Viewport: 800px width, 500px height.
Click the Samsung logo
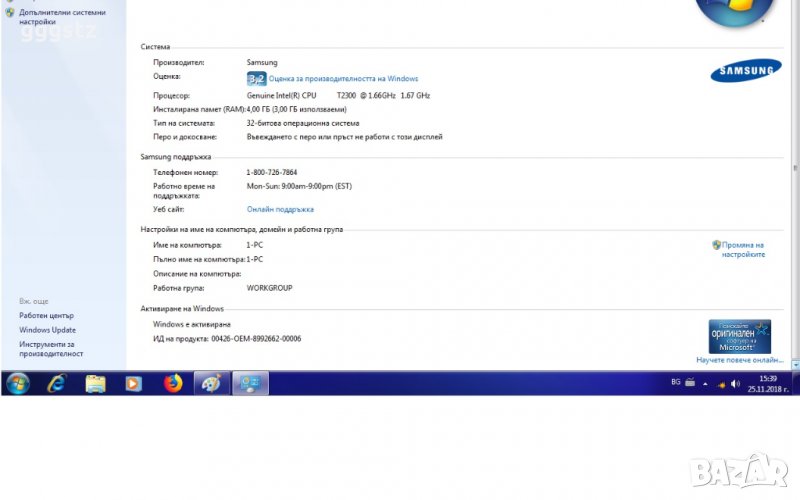point(745,70)
